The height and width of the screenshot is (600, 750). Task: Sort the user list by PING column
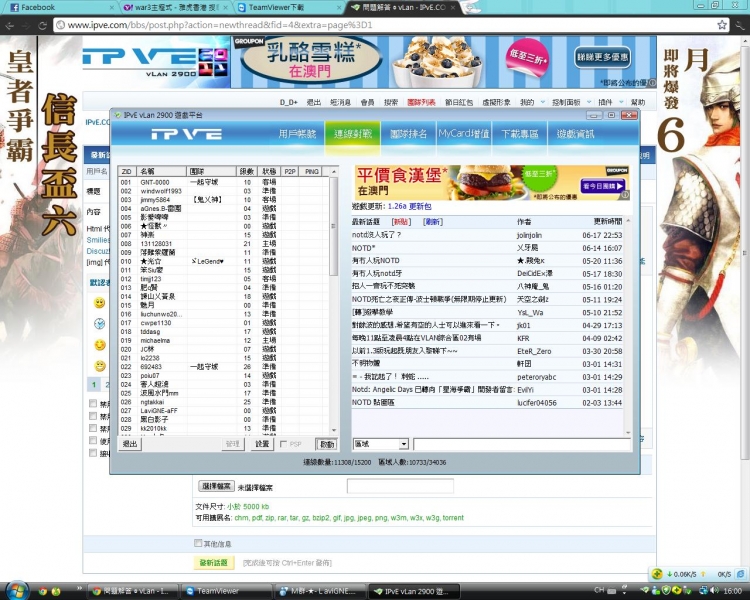[312, 171]
